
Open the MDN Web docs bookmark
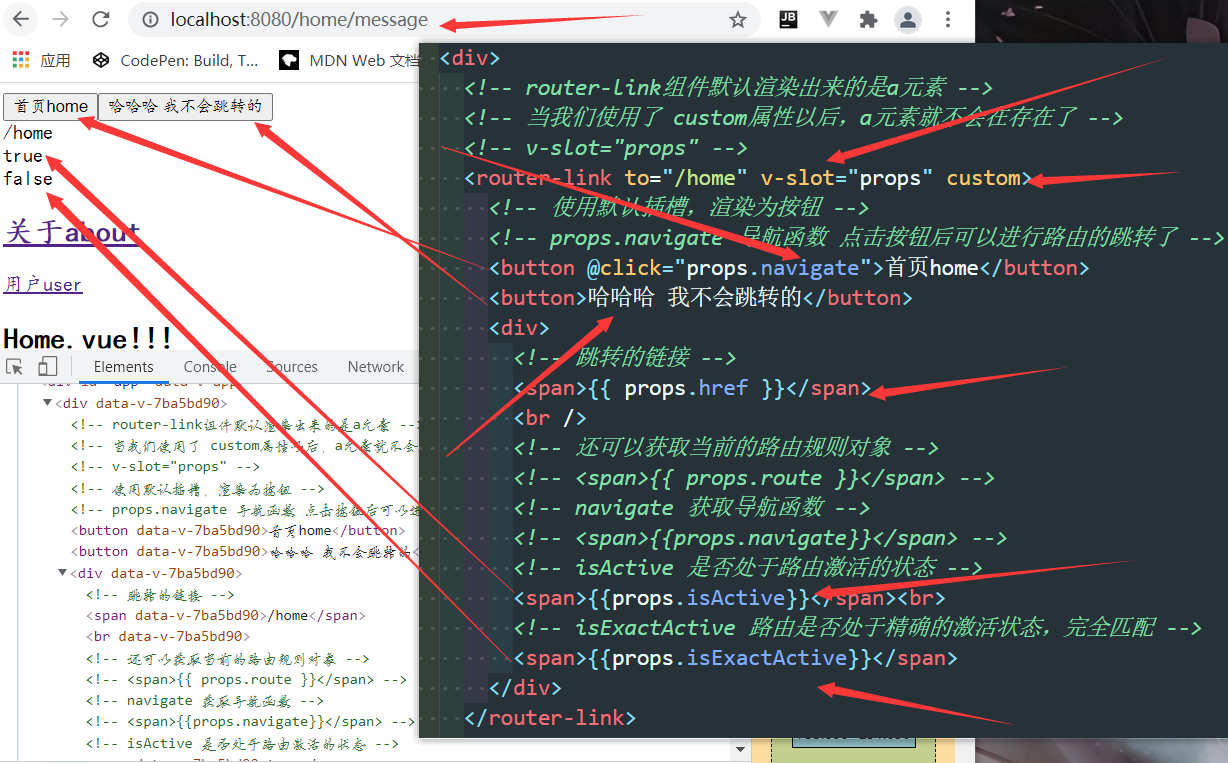pyautogui.click(x=349, y=60)
